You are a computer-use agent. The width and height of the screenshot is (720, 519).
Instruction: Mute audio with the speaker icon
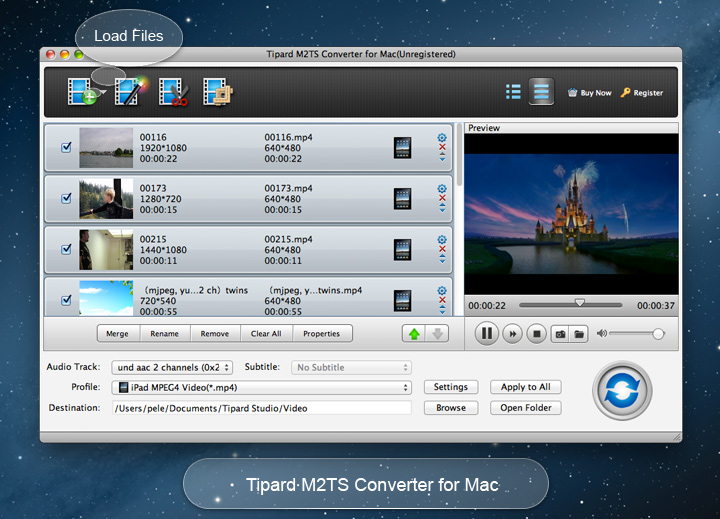coord(602,333)
